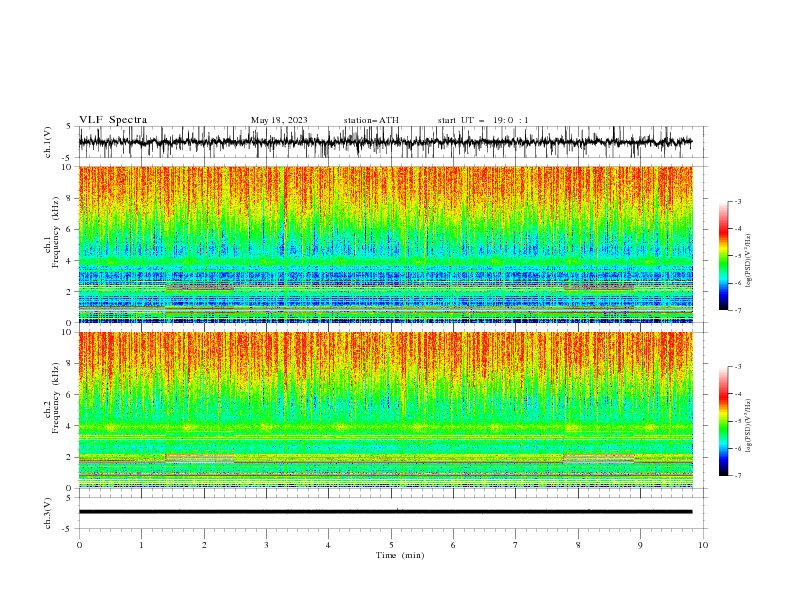The width and height of the screenshot is (792, 612).
Task: Click inside the ch.1 spectrogram panel
Action: point(385,244)
